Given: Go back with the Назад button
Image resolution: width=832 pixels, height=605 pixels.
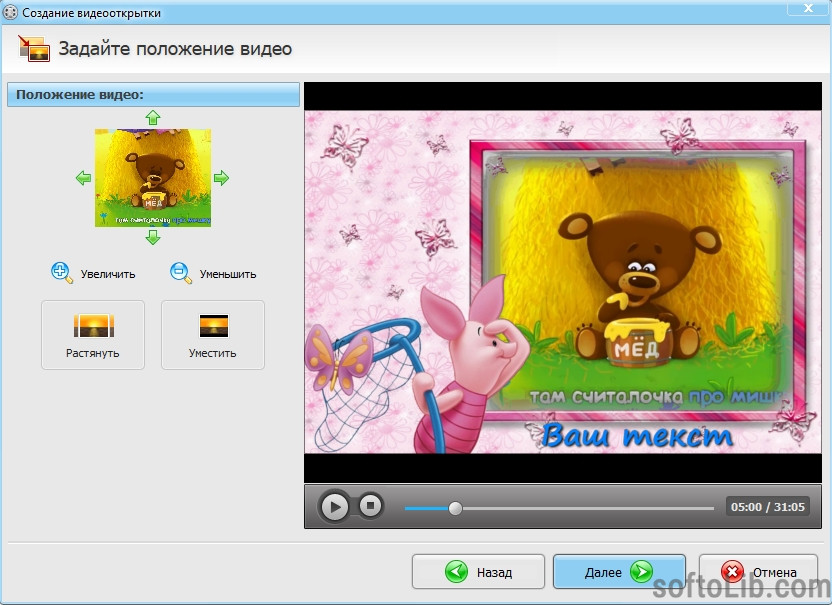Looking at the screenshot, I should (478, 572).
